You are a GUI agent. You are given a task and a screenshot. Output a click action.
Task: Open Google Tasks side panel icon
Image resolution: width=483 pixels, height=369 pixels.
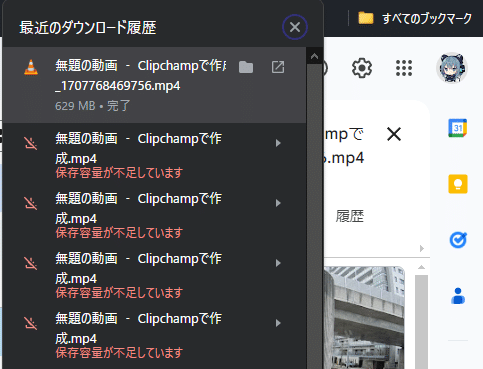point(458,240)
